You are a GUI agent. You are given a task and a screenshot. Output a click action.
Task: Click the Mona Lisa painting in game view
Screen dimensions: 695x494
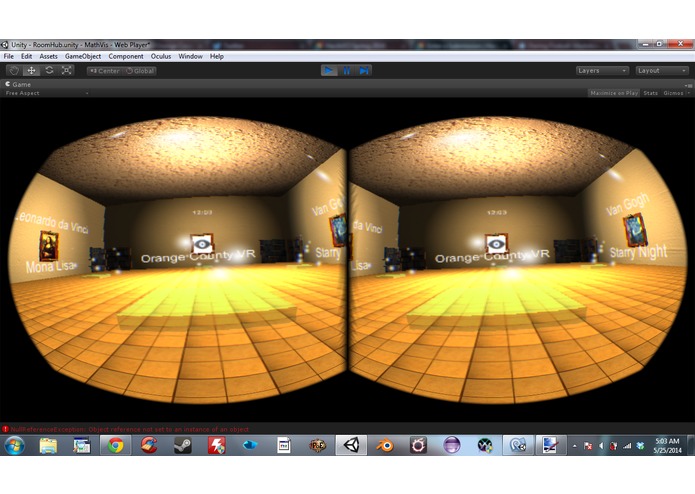tap(48, 245)
